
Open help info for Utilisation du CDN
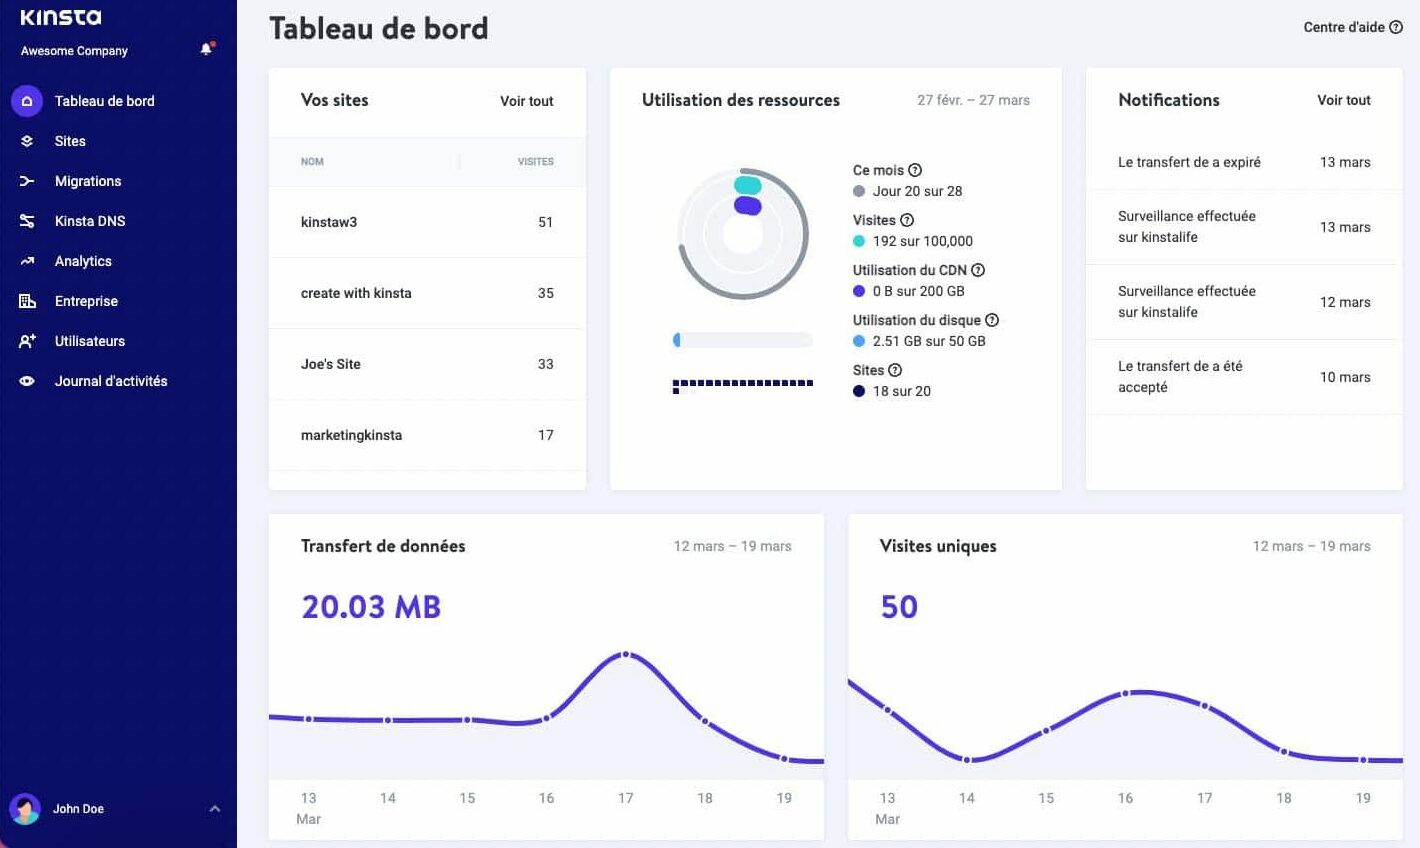[x=978, y=270]
